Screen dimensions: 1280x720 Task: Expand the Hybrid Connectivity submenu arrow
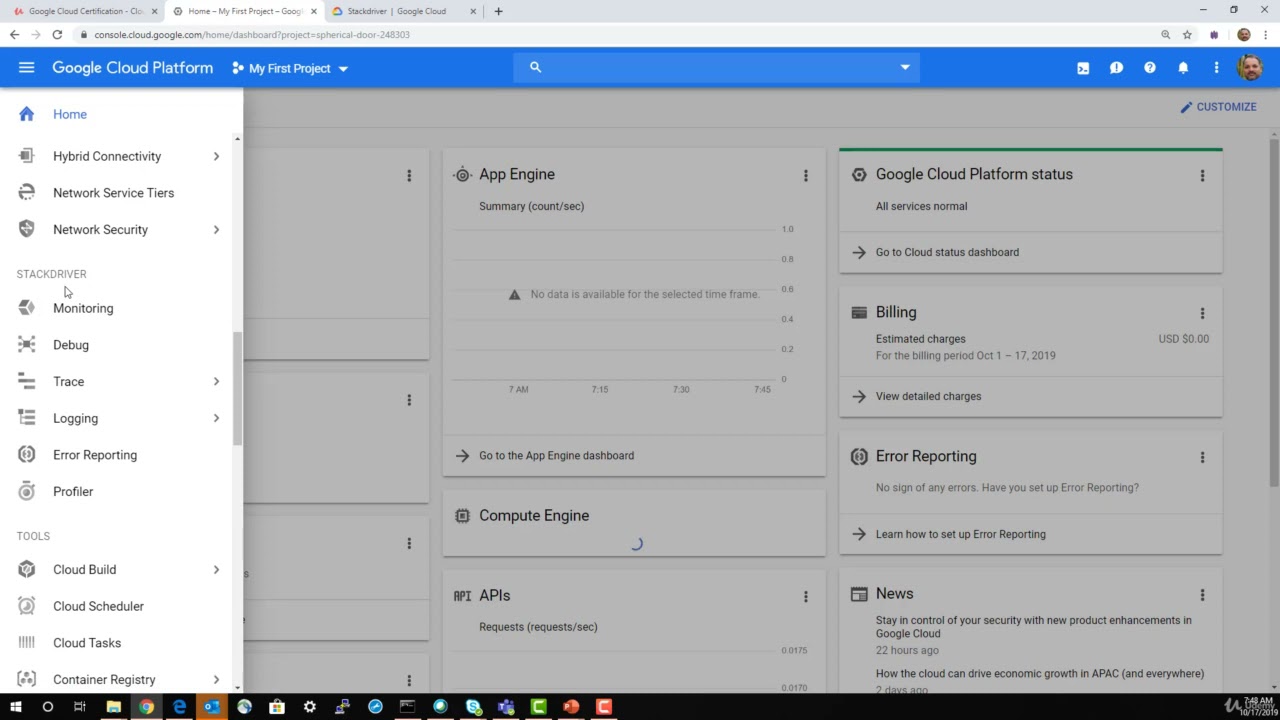(x=216, y=156)
